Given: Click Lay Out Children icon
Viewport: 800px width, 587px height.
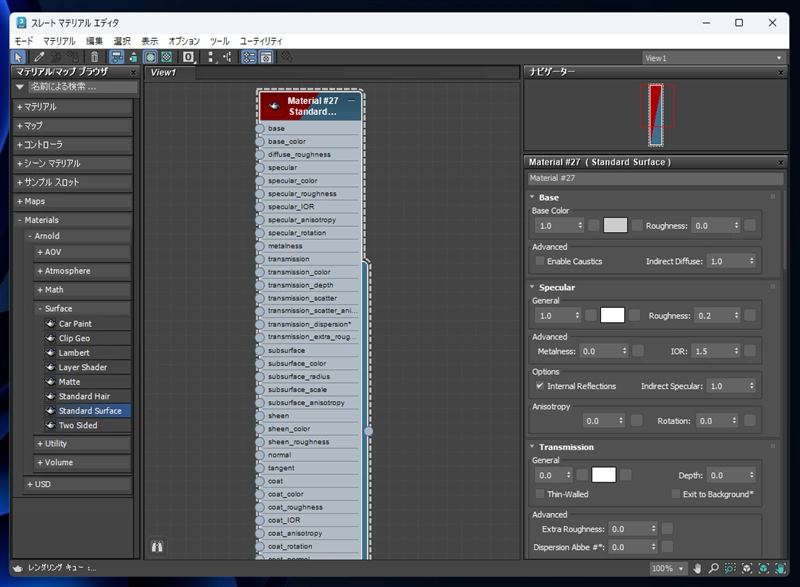Looking at the screenshot, I should pyautogui.click(x=227, y=57).
